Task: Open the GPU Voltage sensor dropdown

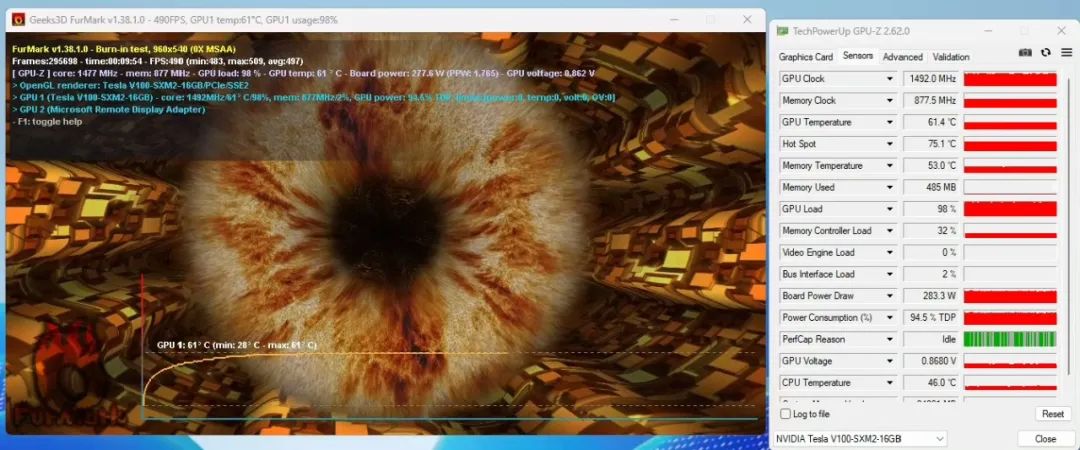Action: tap(890, 361)
